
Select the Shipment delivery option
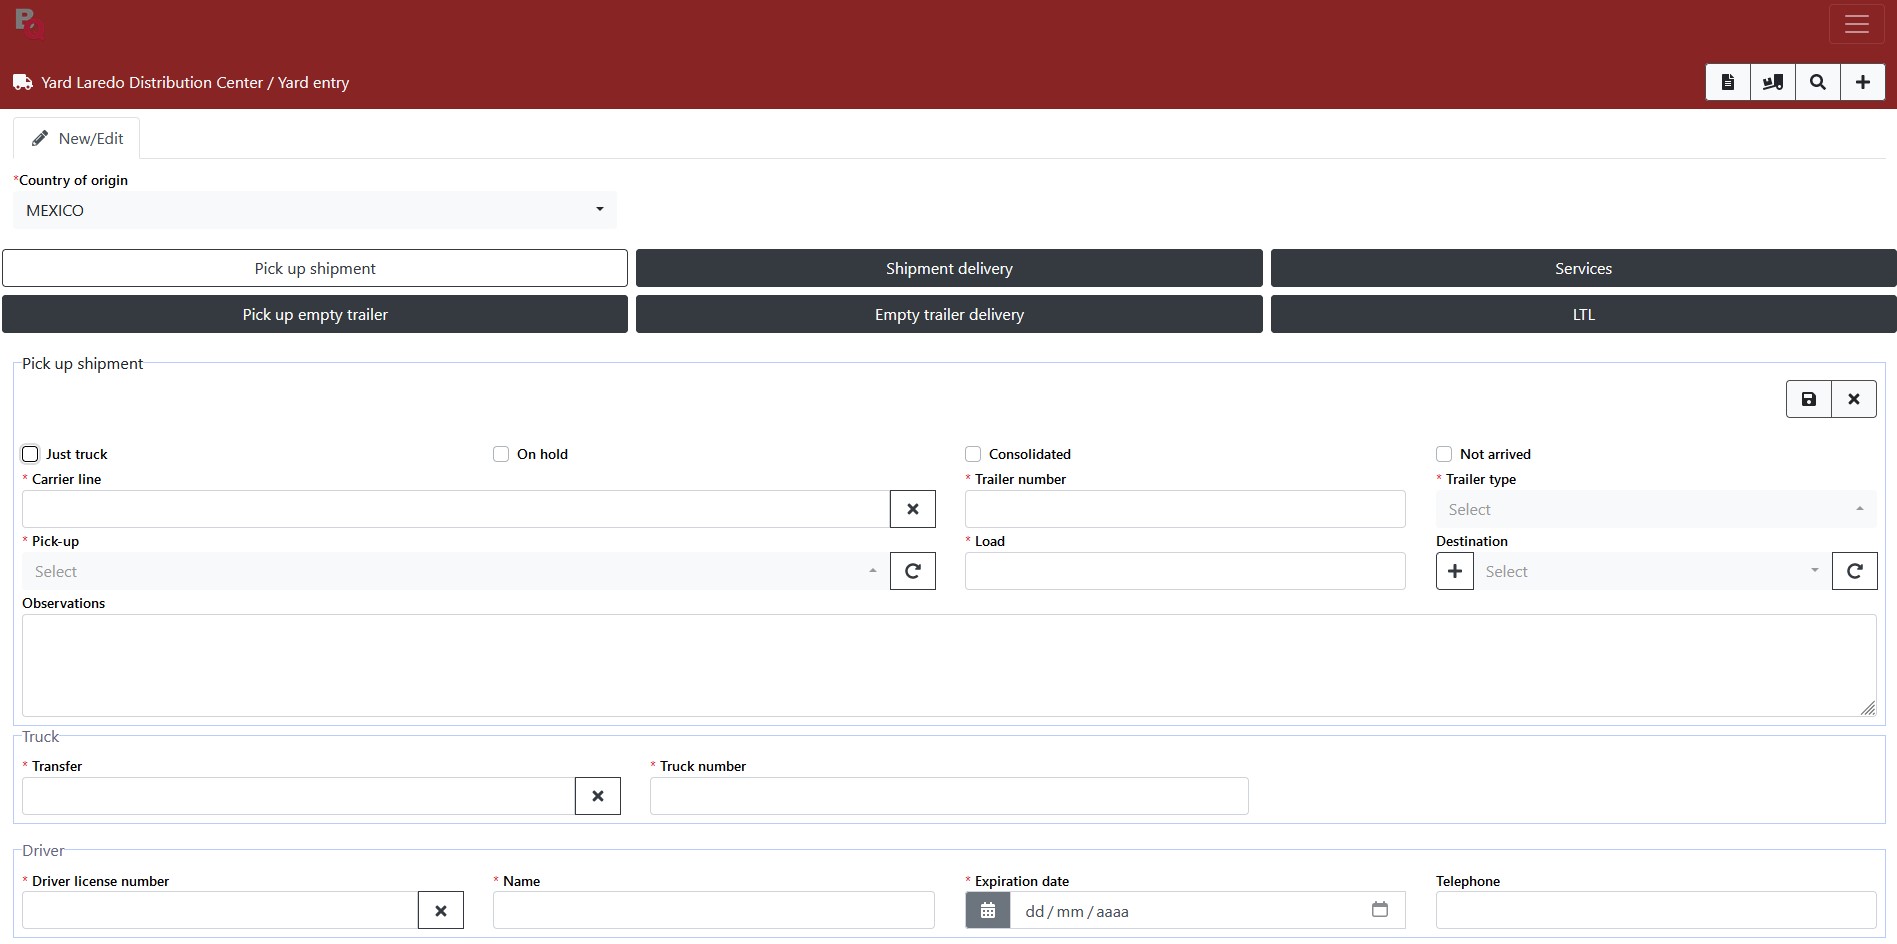(948, 268)
